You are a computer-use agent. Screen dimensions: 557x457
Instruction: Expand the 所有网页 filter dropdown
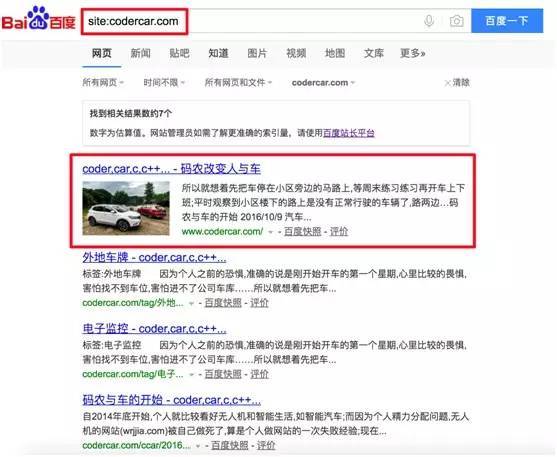[x=103, y=83]
